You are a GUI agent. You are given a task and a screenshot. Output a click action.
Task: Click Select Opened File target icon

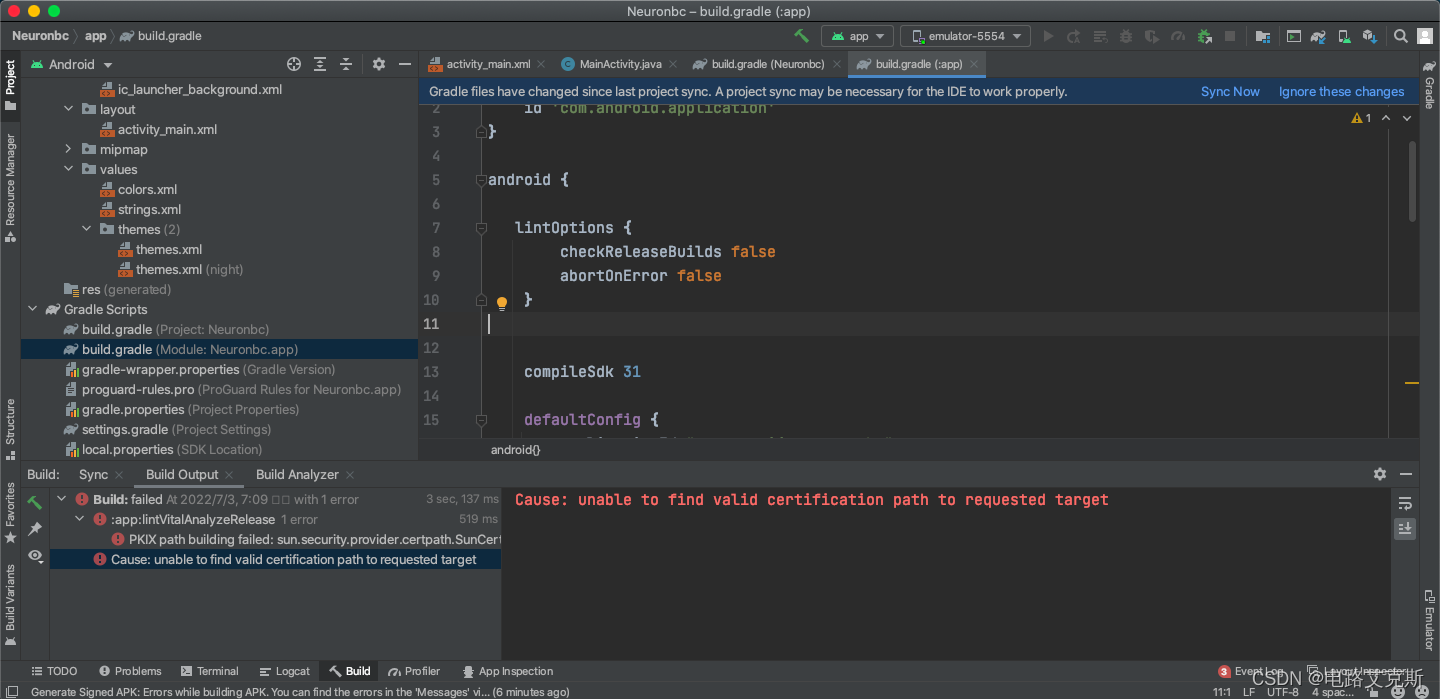(x=294, y=64)
